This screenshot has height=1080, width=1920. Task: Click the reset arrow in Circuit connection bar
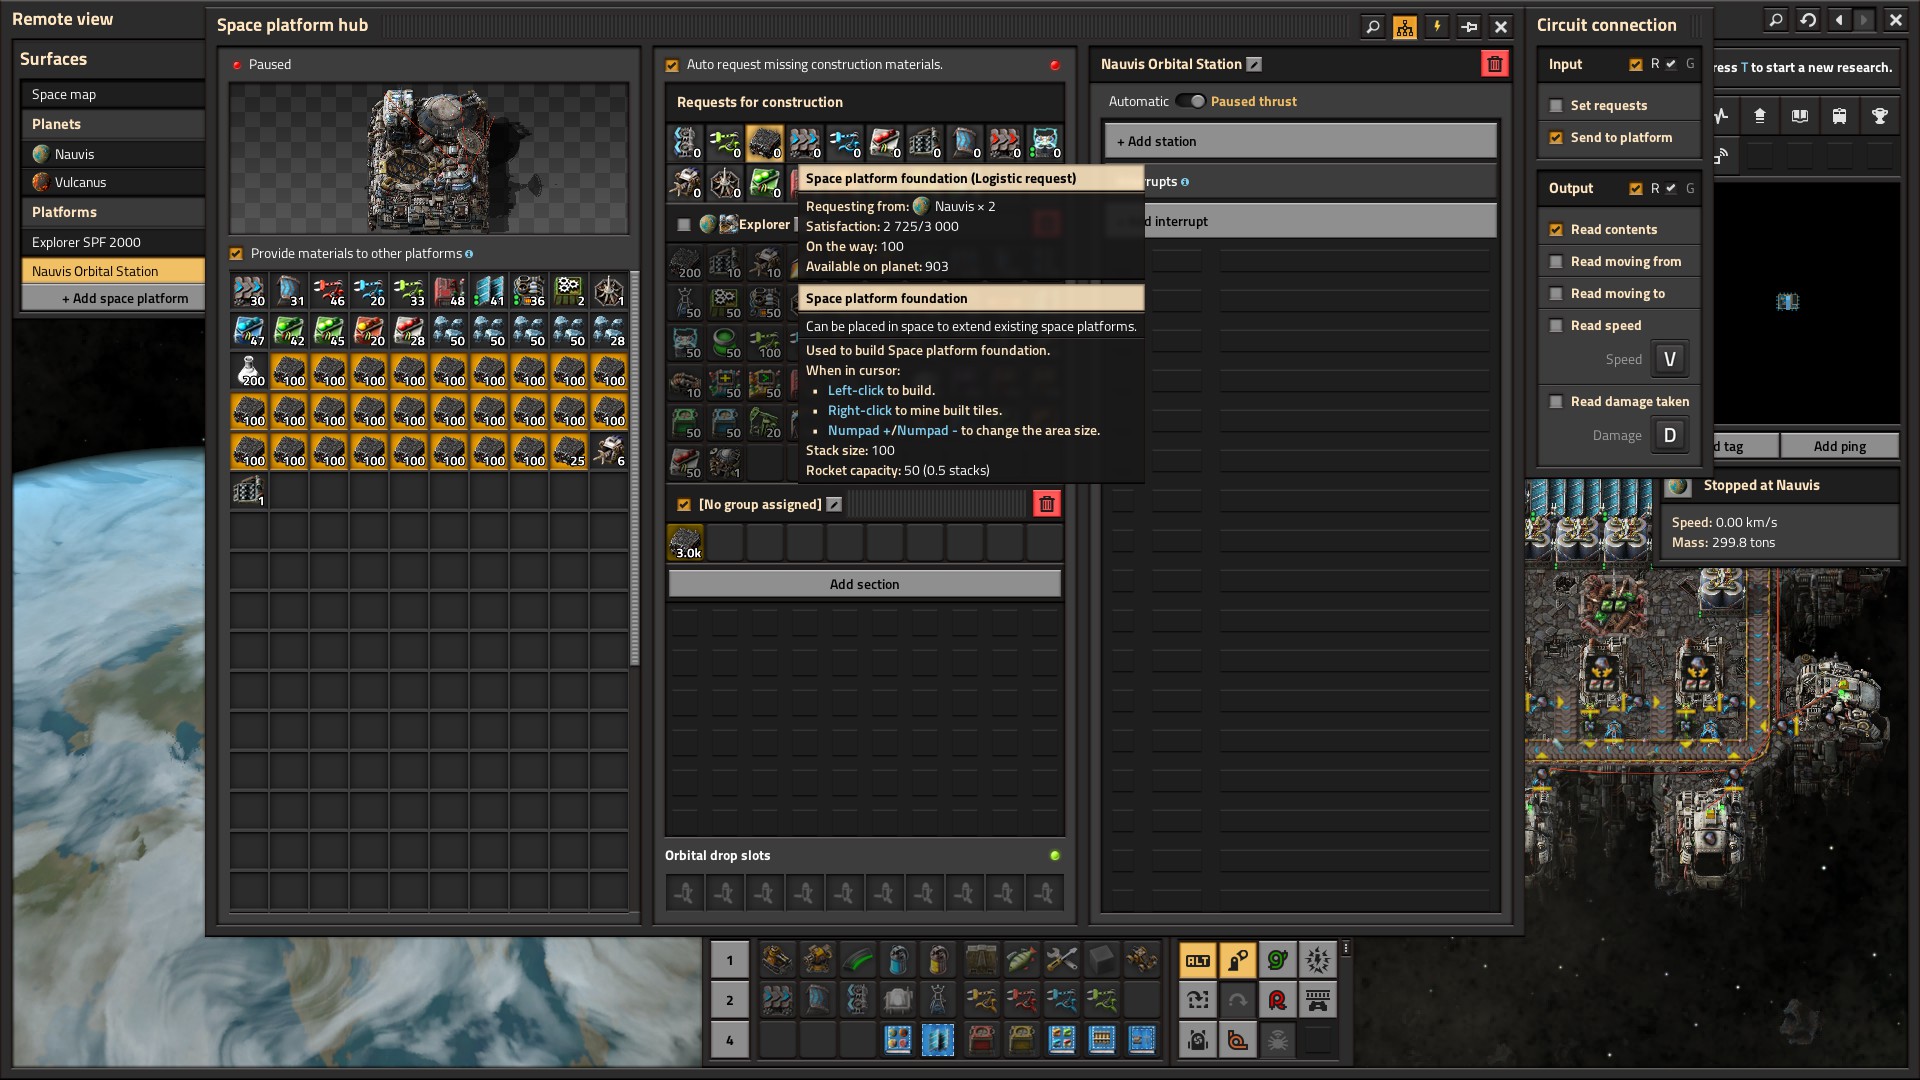tap(1808, 20)
